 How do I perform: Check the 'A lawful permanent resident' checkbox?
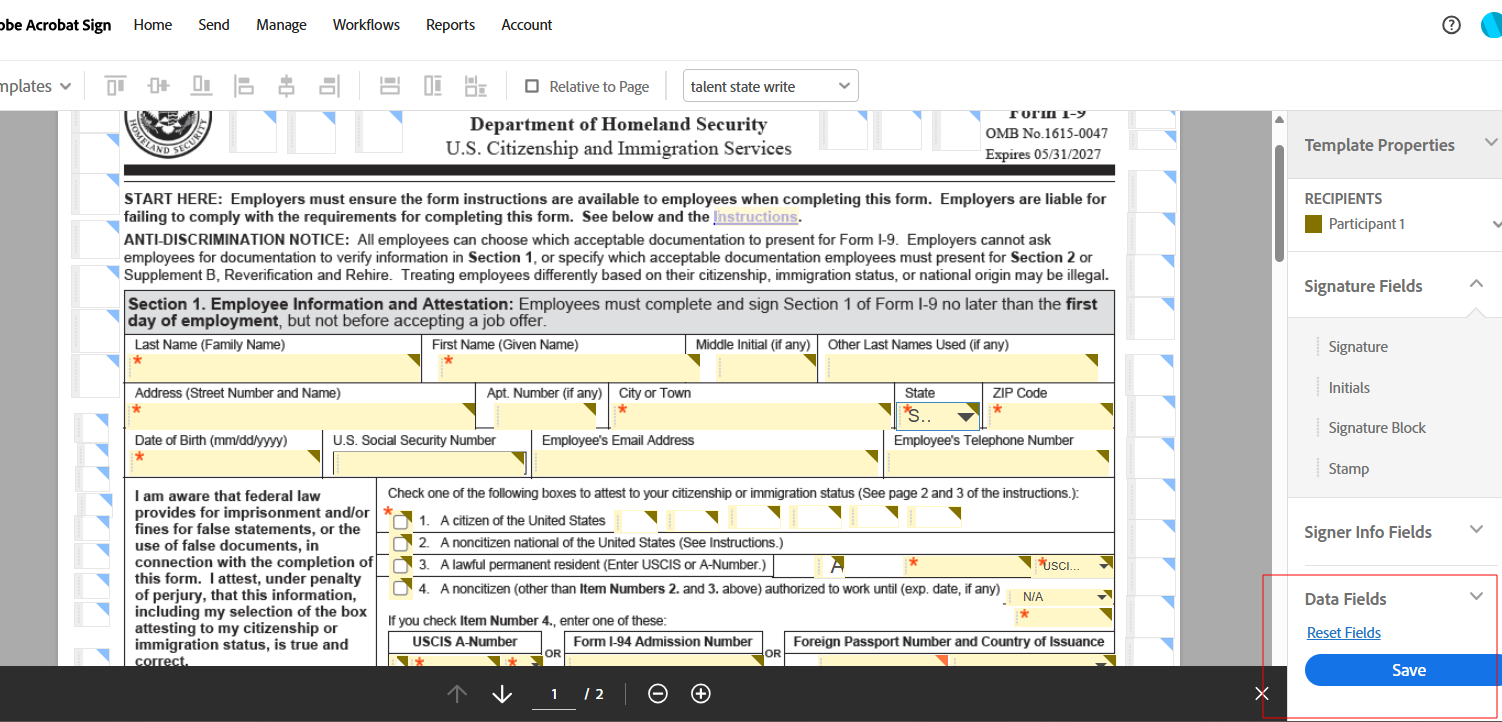(x=401, y=565)
